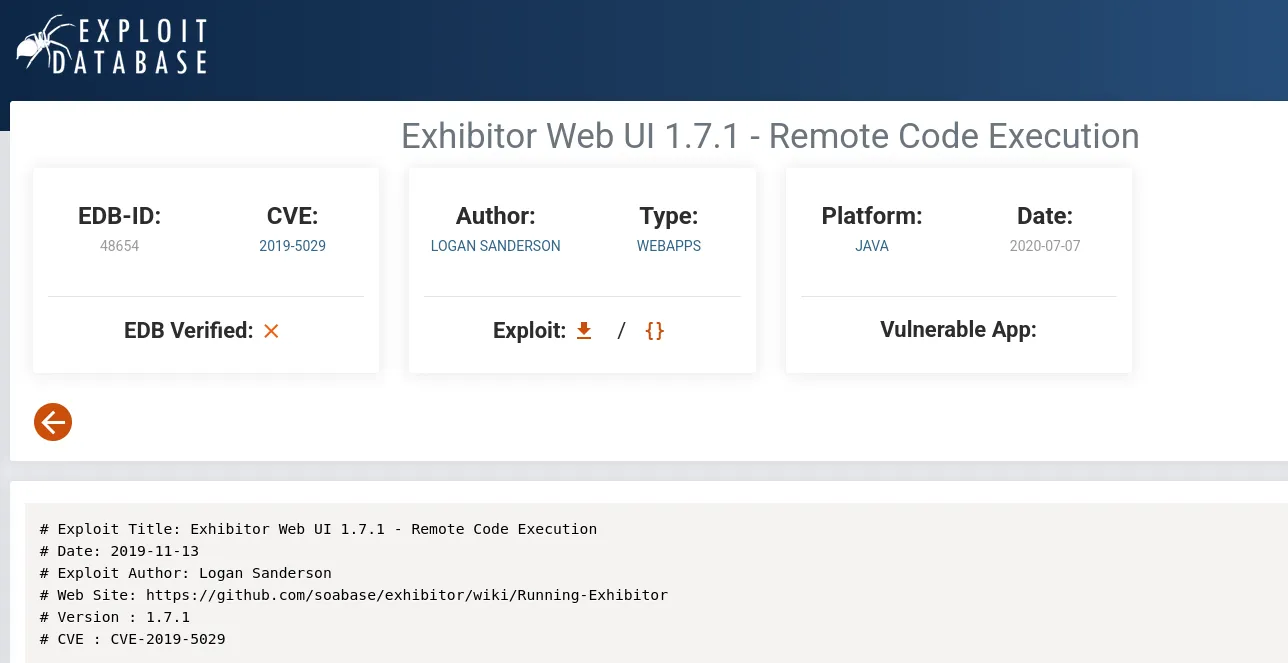Viewport: 1288px width, 663px height.
Task: Click the Exhibitor Web UI page title
Action: click(769, 136)
